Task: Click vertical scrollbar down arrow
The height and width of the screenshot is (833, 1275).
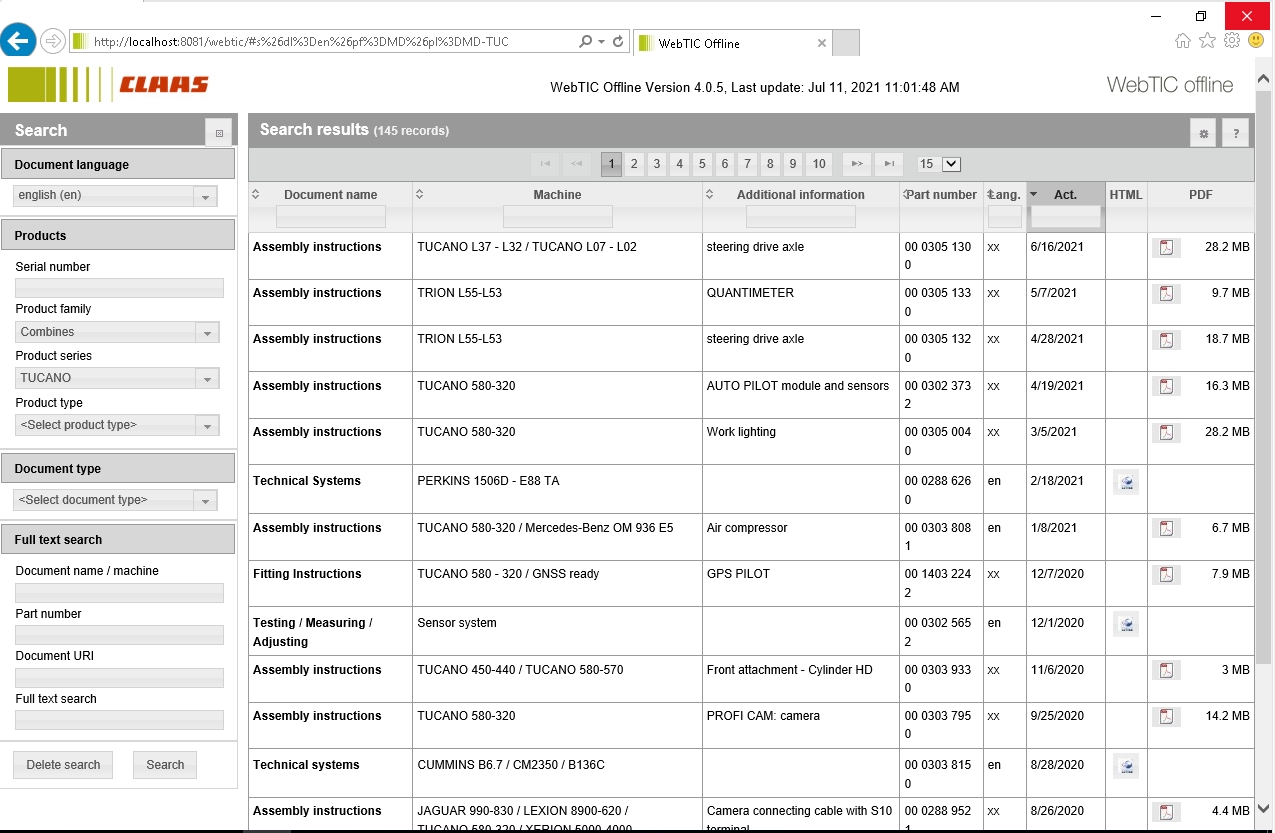Action: coord(1264,808)
